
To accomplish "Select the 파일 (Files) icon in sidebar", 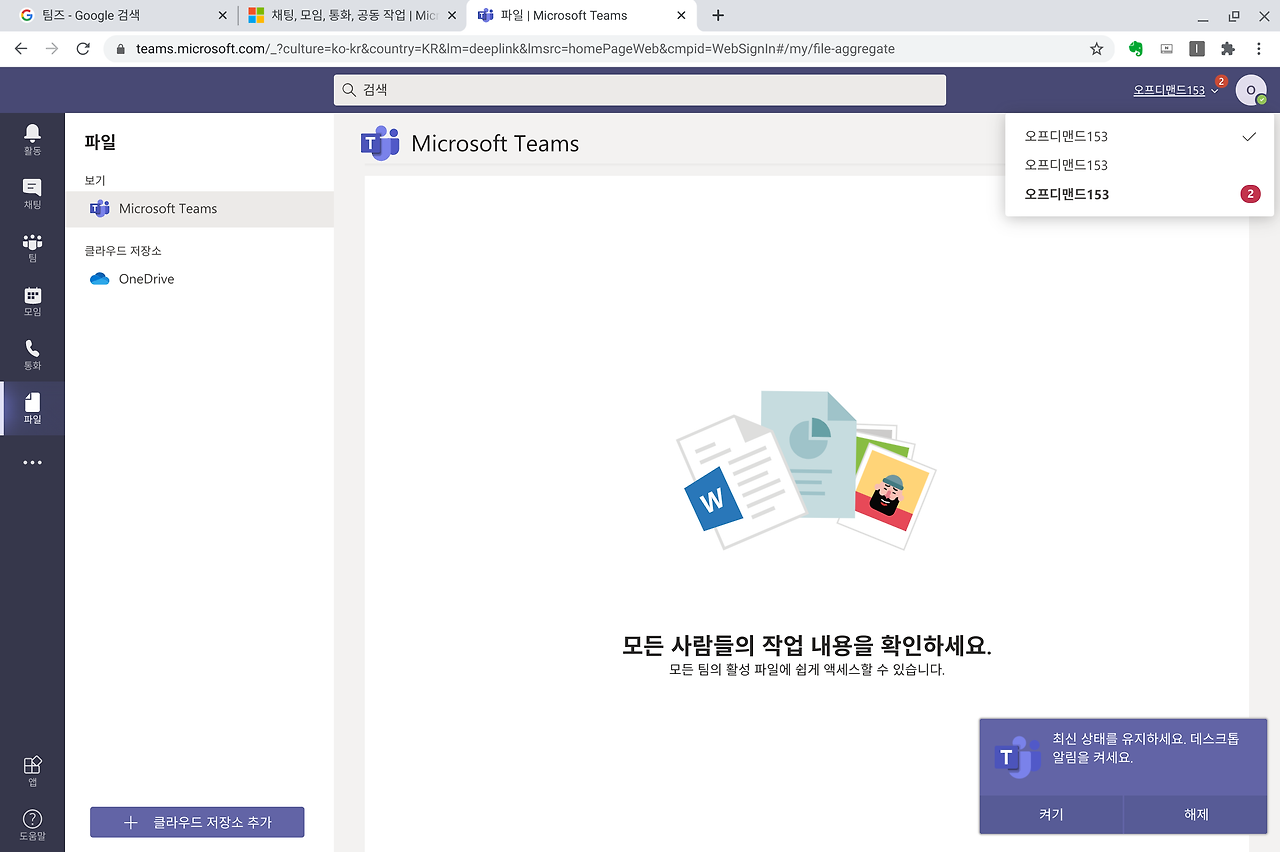I will pos(32,408).
